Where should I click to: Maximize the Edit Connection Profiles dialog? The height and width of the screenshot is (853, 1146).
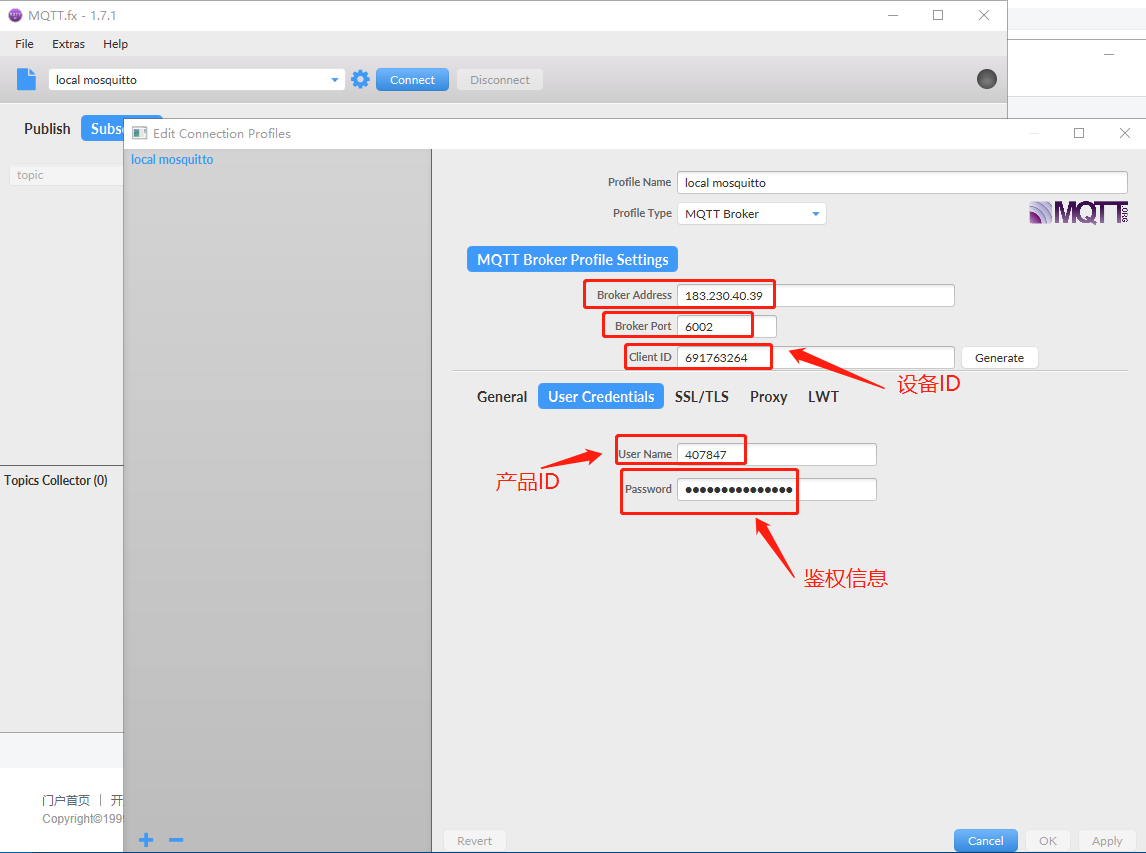(x=1079, y=133)
